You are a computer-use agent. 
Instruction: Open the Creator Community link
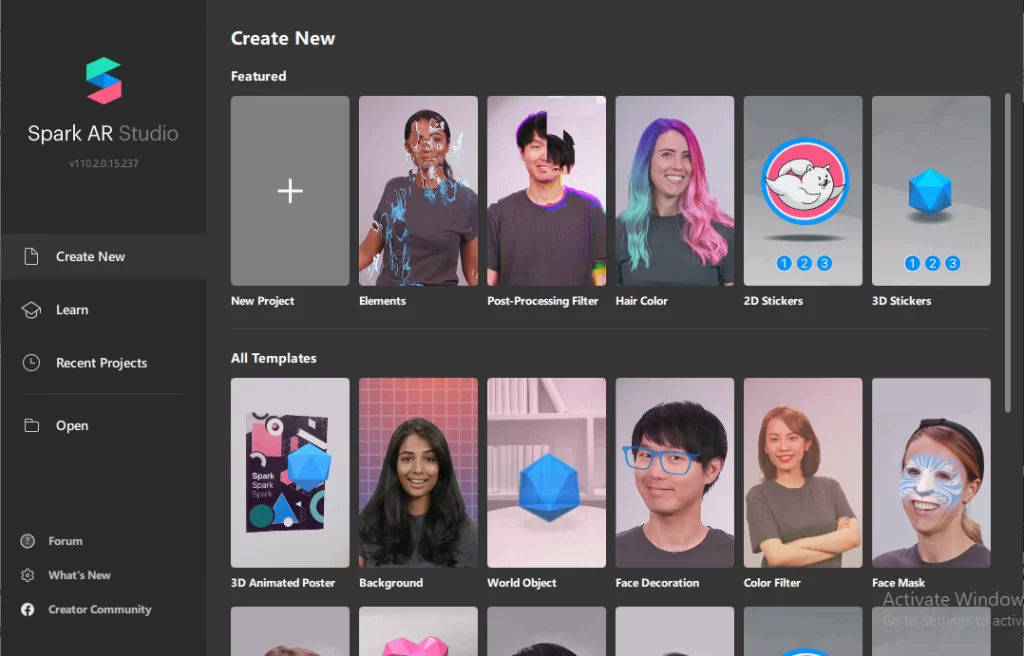tap(99, 609)
